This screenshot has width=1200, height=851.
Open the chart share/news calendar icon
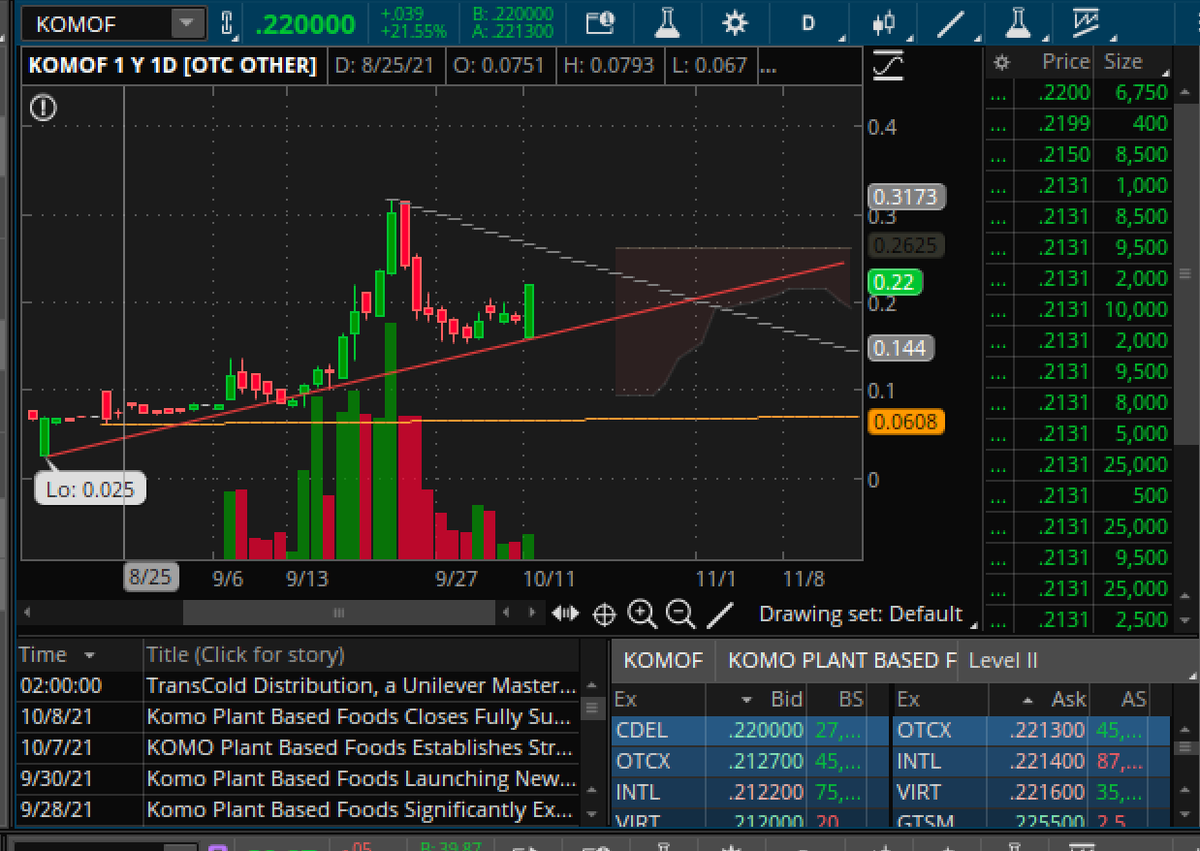pyautogui.click(x=599, y=22)
